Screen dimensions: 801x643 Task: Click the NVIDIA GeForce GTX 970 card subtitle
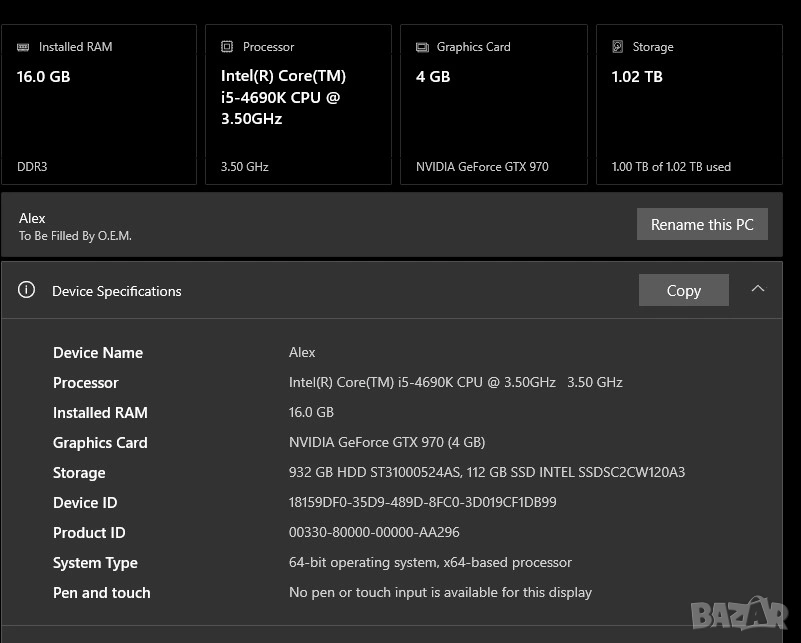tap(482, 167)
